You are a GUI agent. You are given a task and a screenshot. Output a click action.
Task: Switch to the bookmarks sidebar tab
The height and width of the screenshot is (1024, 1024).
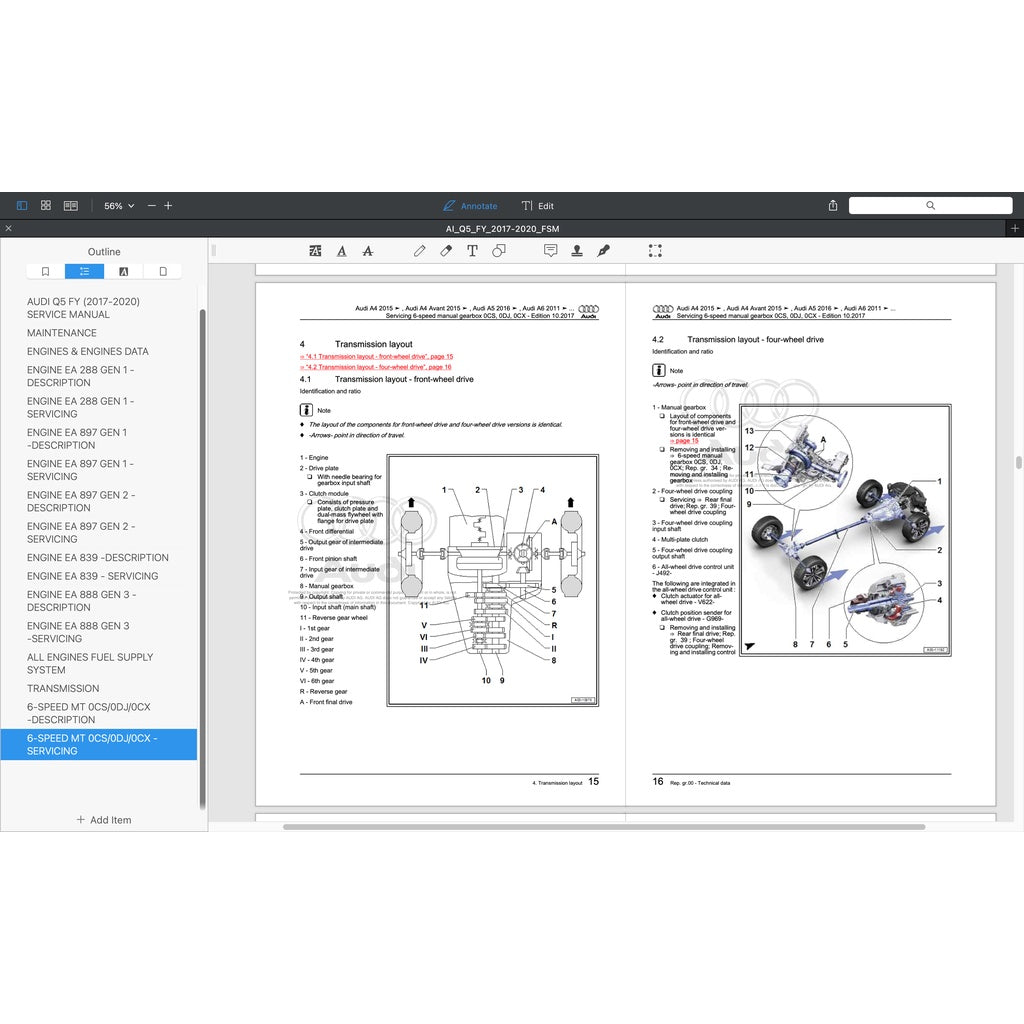(44, 270)
